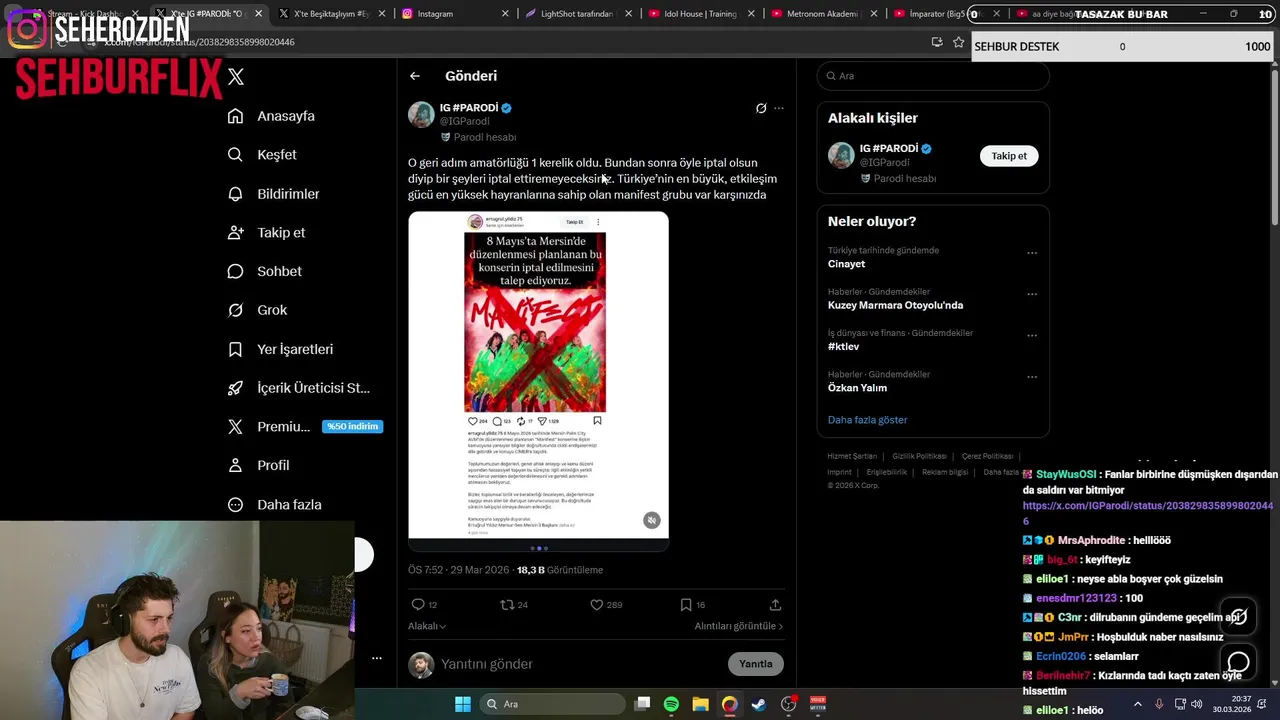Open Alıntıları görüntüle link
Viewport: 1280px width, 720px height.
[x=739, y=626]
